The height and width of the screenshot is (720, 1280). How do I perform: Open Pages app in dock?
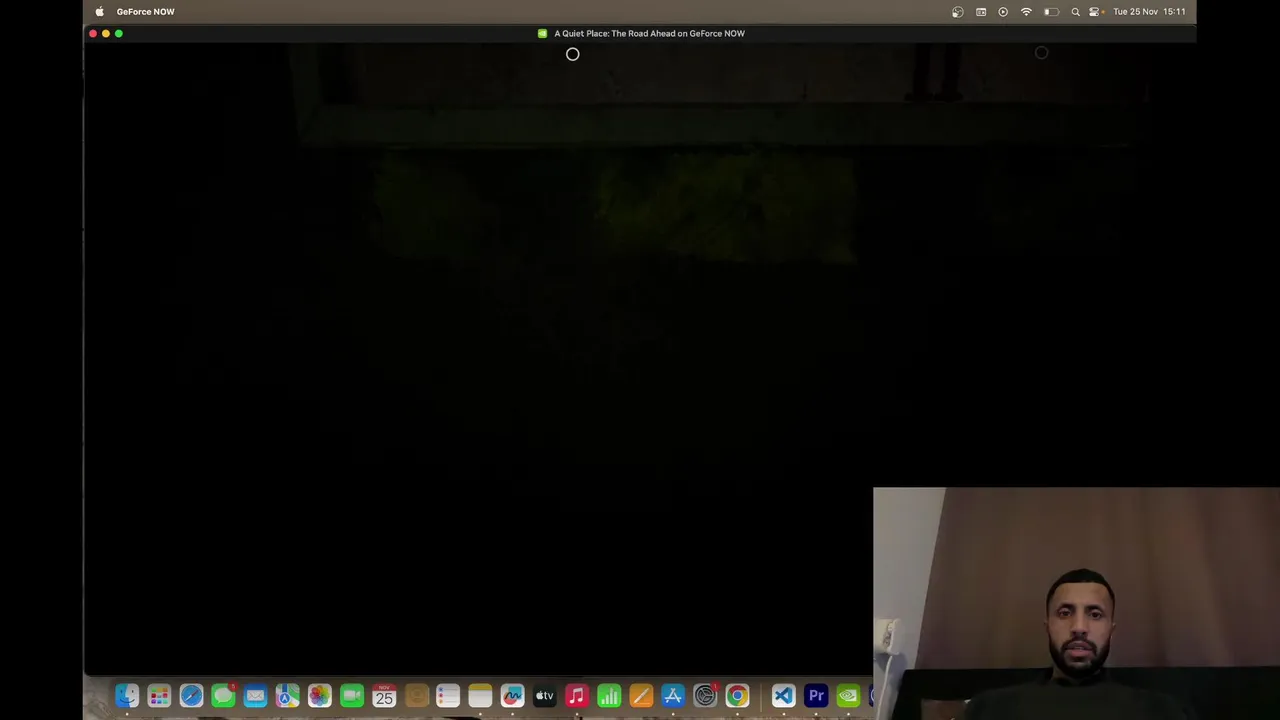click(x=640, y=696)
